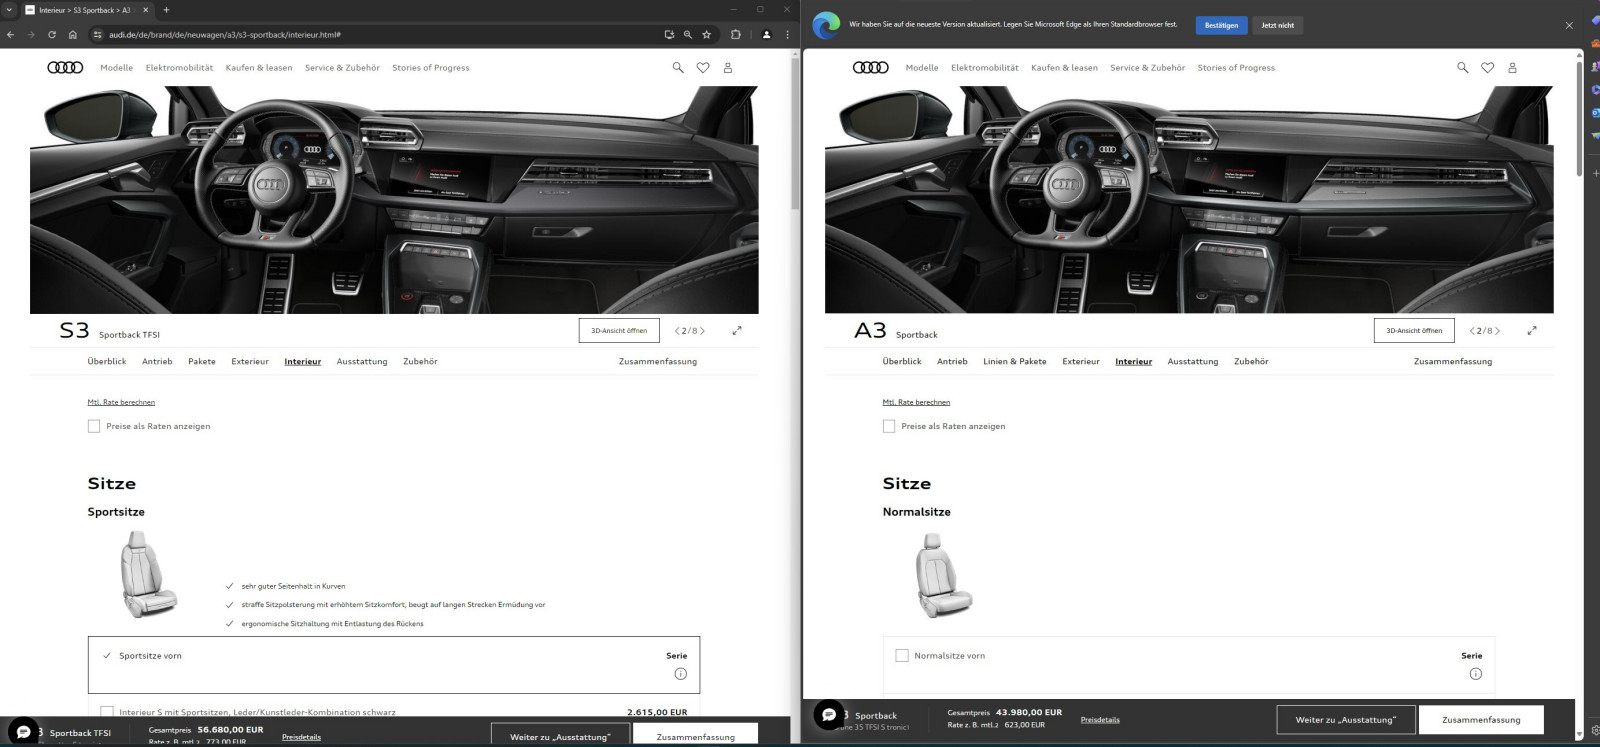
Task: Open the search icon on the A3 page
Action: click(x=1463, y=67)
